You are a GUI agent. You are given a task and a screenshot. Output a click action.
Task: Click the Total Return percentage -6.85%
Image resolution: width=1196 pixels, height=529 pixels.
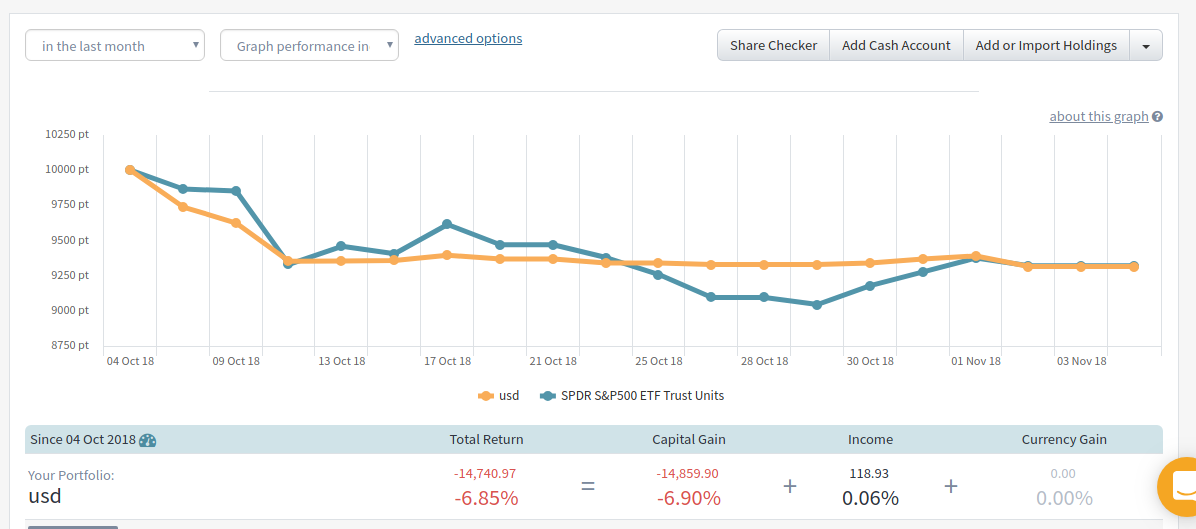[486, 497]
